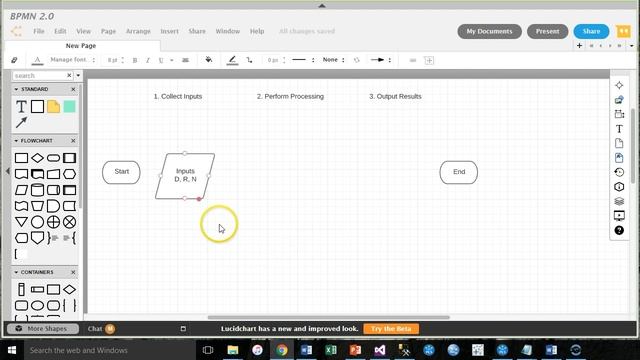This screenshot has height=360, width=640.
Task: Click the font size stepper
Action: coord(122,60)
